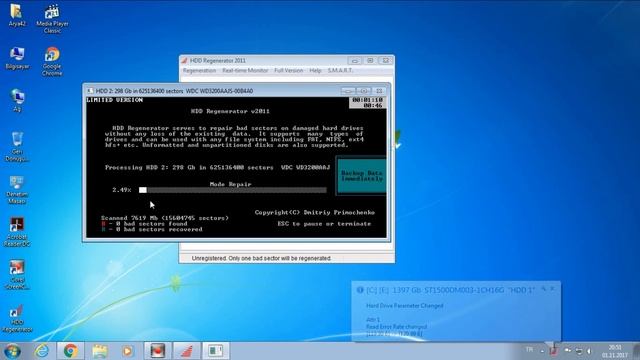Open the Ağ network desktop icon
Screen dimensions: 640x360
coord(17,100)
